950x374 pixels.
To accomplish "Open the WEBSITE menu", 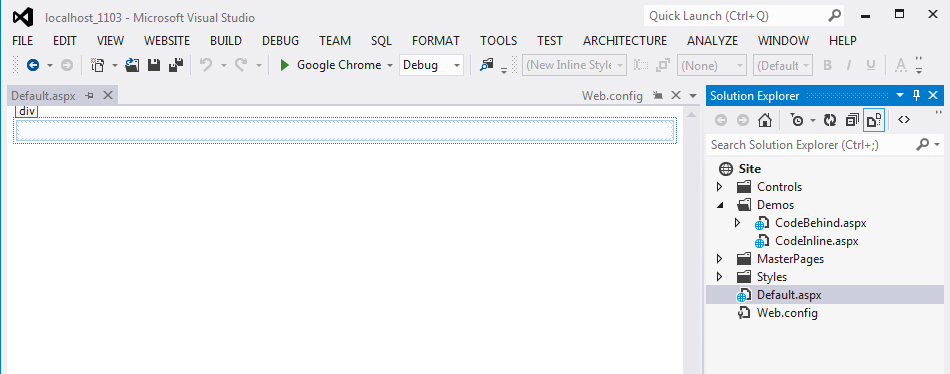I will tap(167, 41).
